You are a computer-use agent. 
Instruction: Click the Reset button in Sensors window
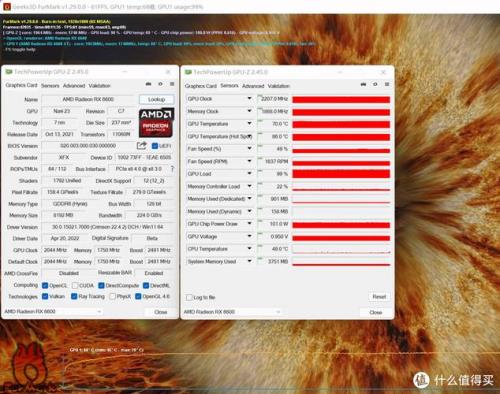(x=379, y=297)
